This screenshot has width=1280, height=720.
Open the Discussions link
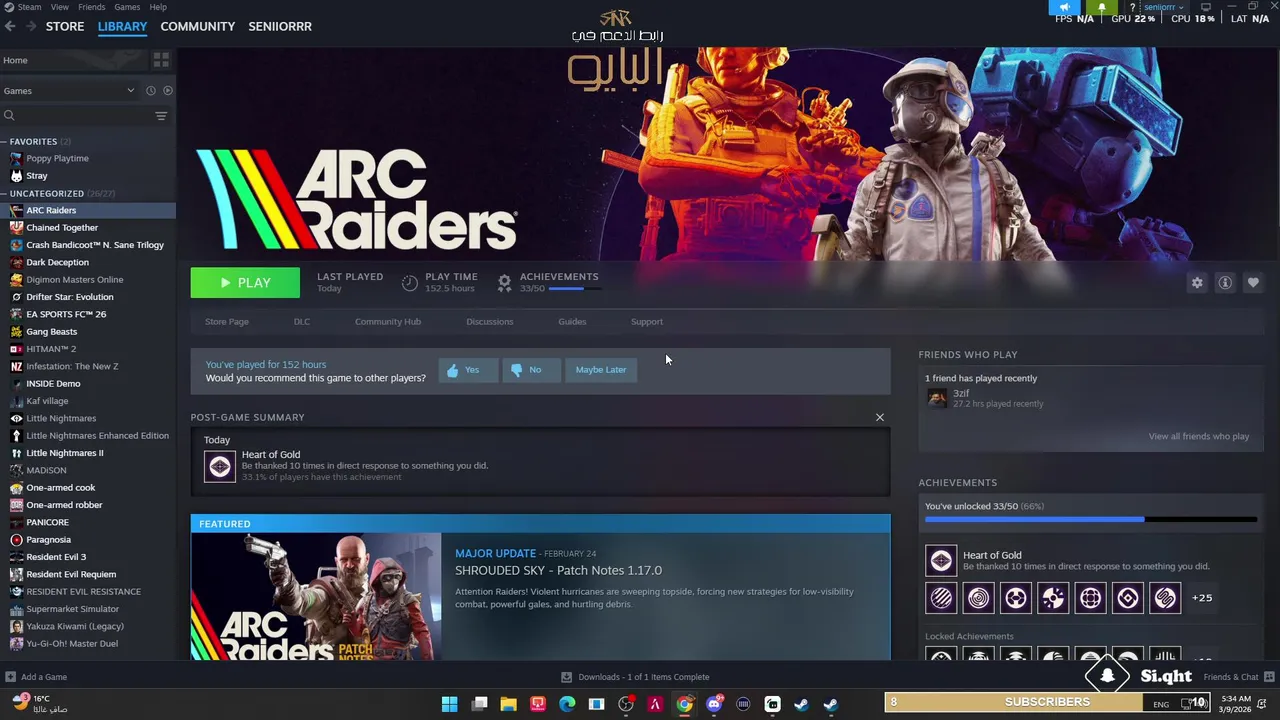coord(490,322)
